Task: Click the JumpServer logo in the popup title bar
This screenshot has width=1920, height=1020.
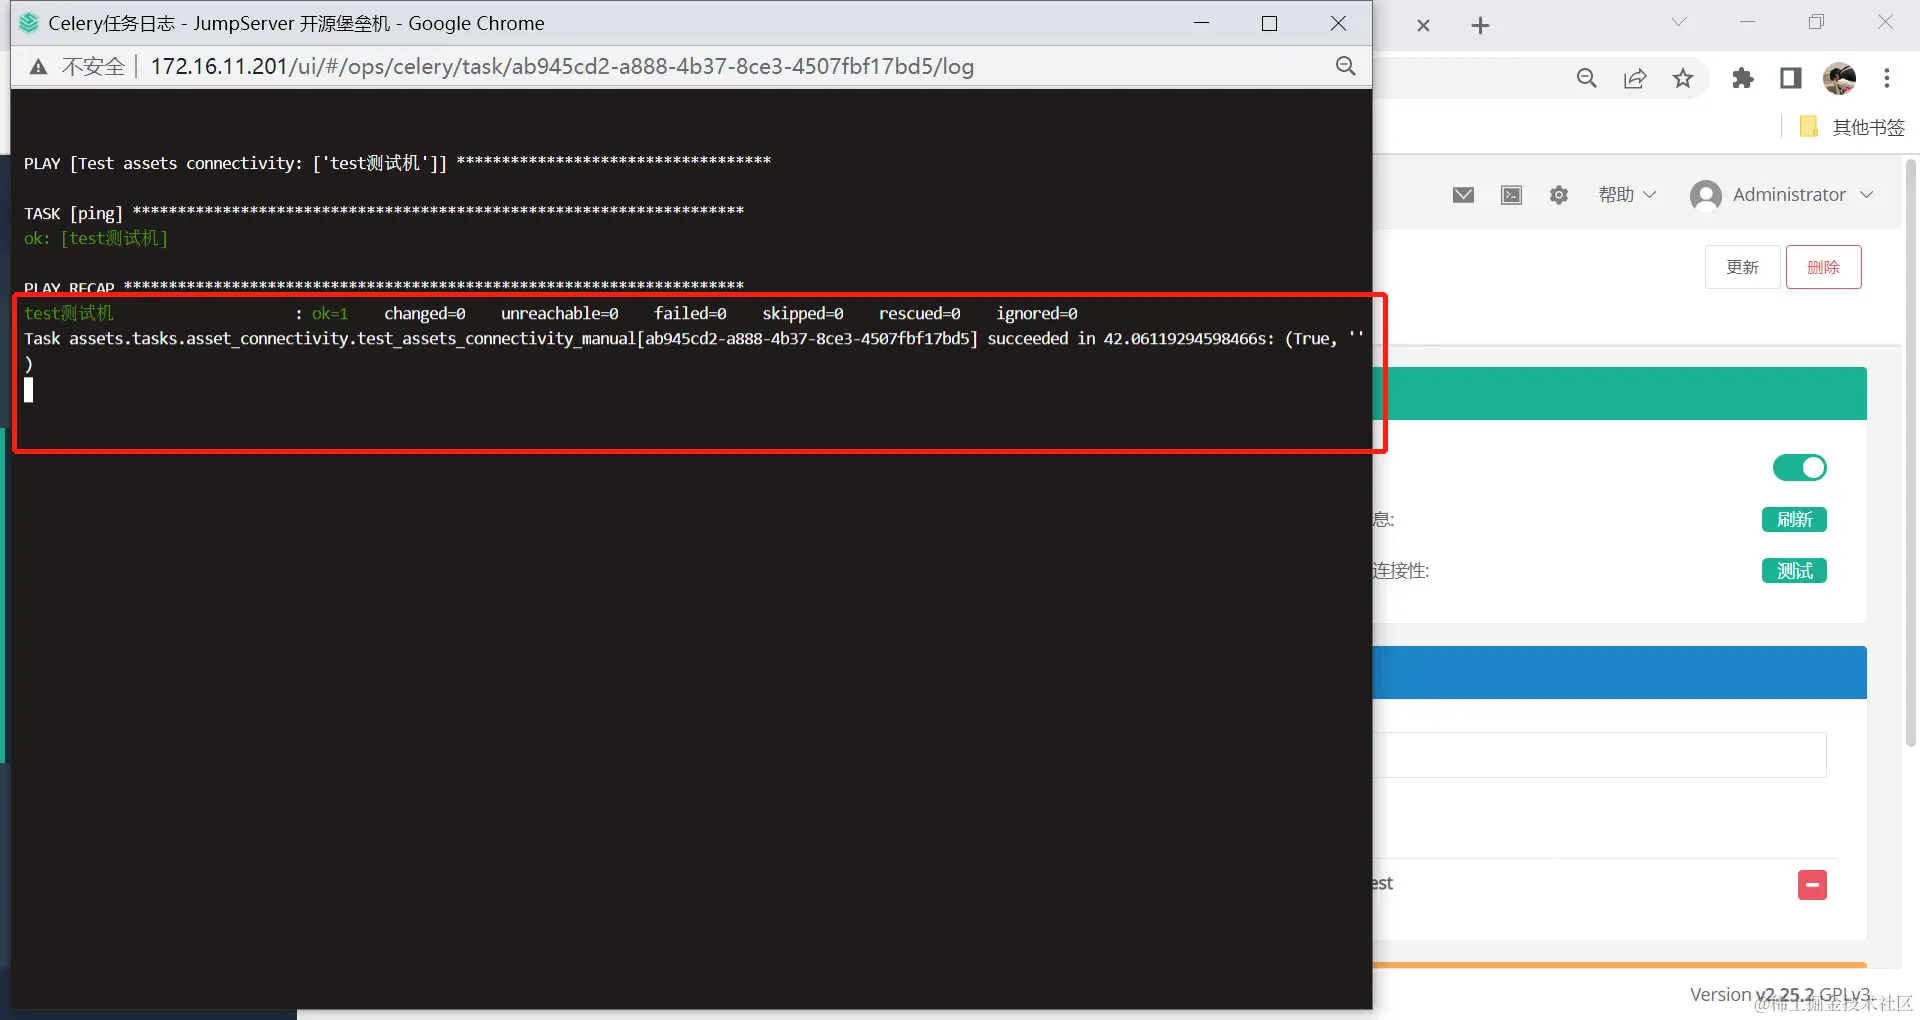Action: pyautogui.click(x=29, y=23)
